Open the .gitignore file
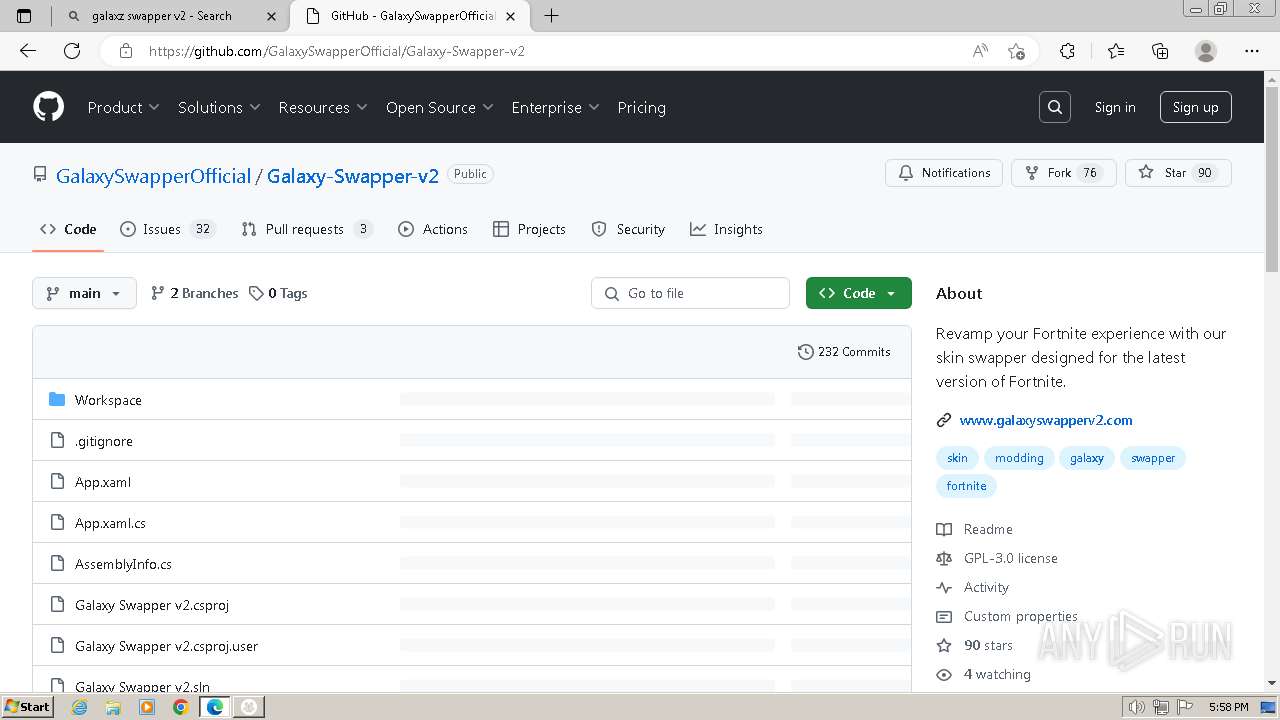The width and height of the screenshot is (1280, 720). pyautogui.click(x=104, y=441)
